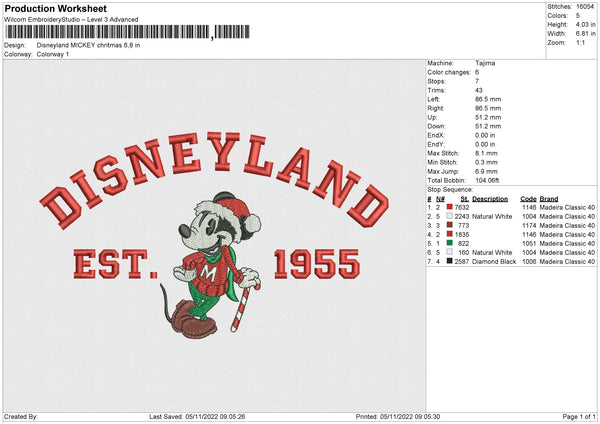The width and height of the screenshot is (600, 424).
Task: Click 'Wilcom EmbroideryStudio – Level 3 Advanced' text
Action: (x=71, y=20)
